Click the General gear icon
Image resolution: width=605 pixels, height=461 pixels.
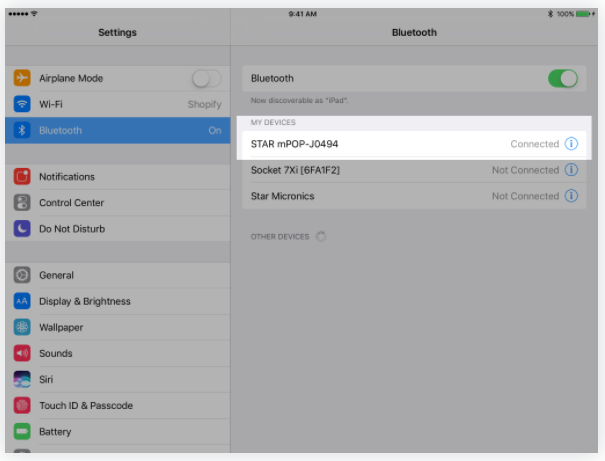(22, 275)
